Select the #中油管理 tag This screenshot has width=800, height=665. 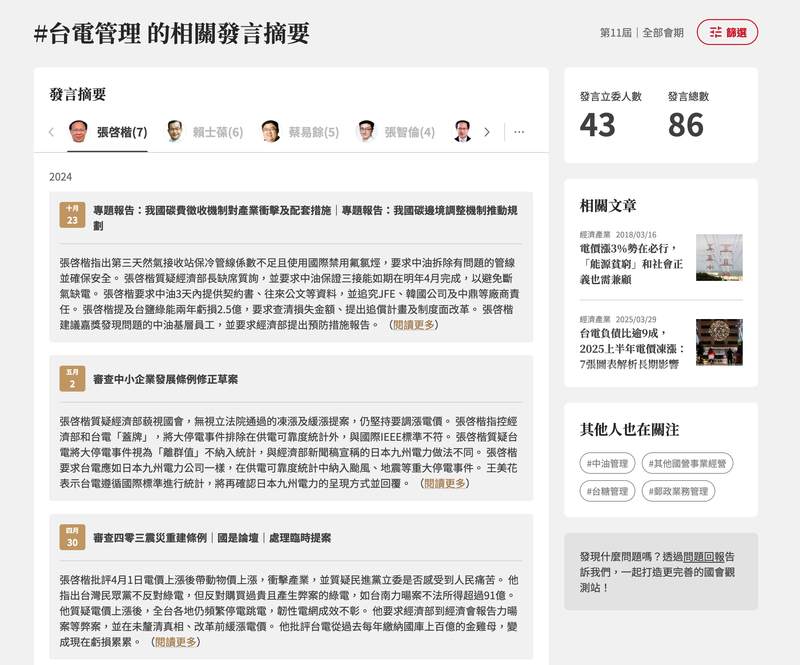(607, 463)
